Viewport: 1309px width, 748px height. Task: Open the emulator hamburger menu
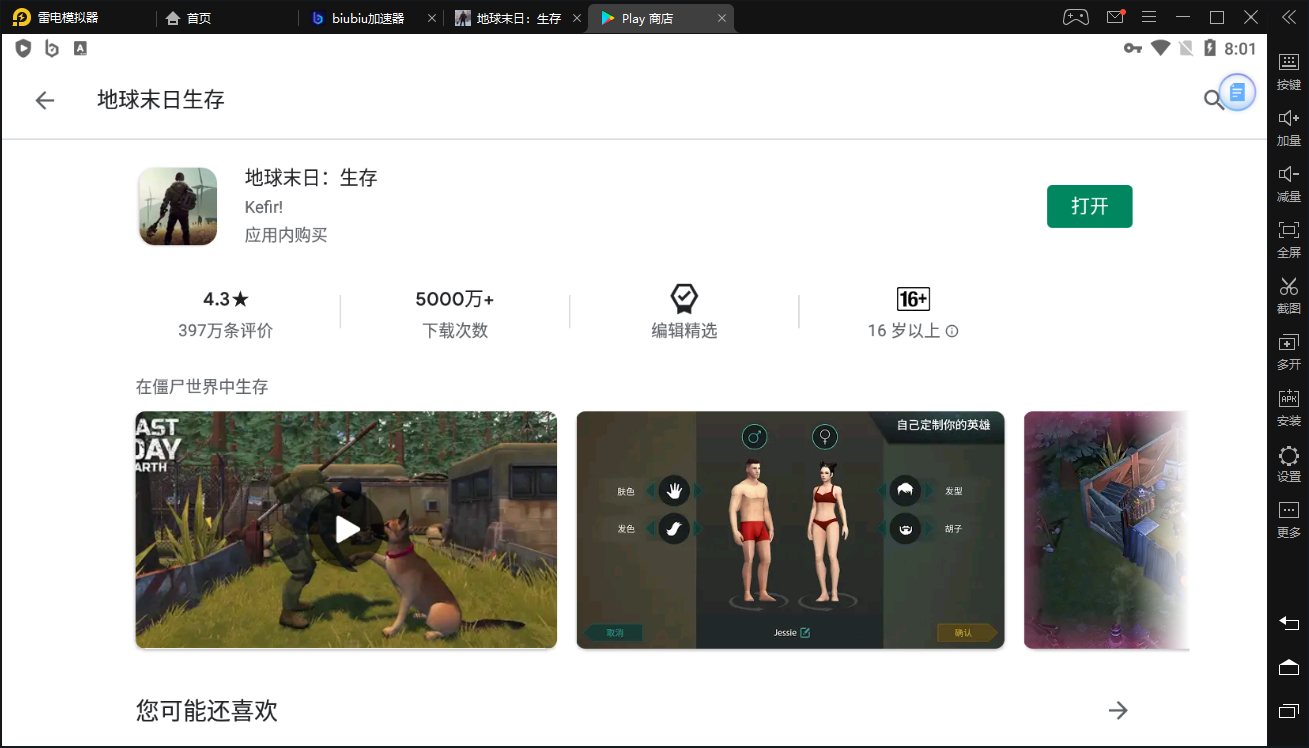point(1149,17)
